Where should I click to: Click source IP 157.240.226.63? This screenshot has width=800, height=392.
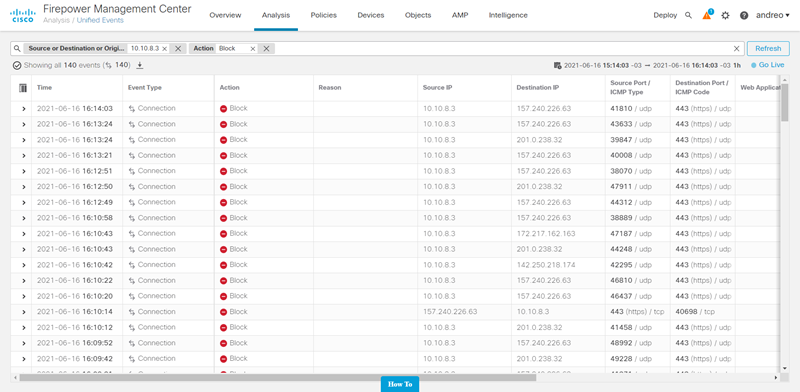[450, 312]
